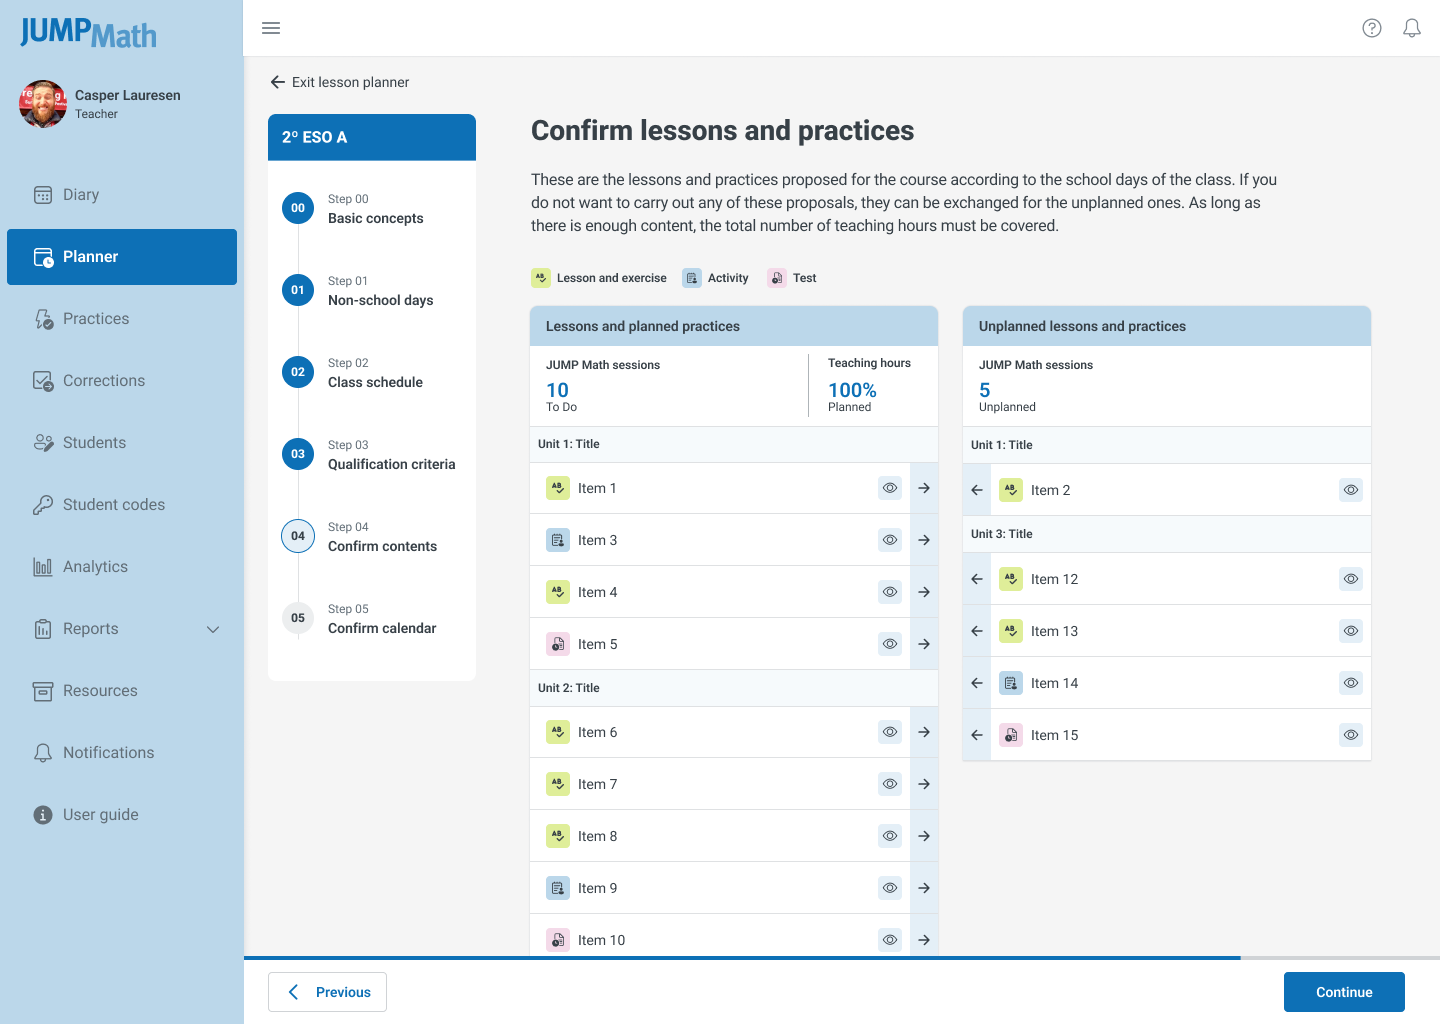Toggle the eye icon for Item 13

(x=1351, y=631)
